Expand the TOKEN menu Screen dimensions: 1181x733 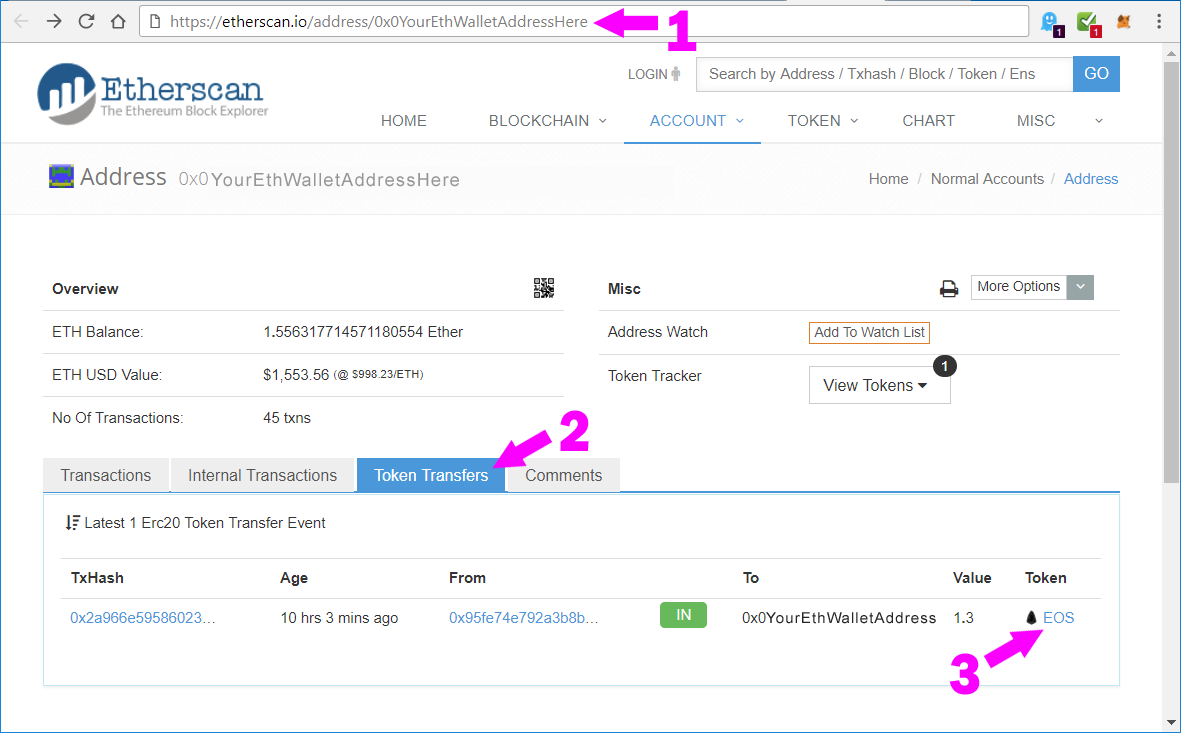(x=822, y=121)
